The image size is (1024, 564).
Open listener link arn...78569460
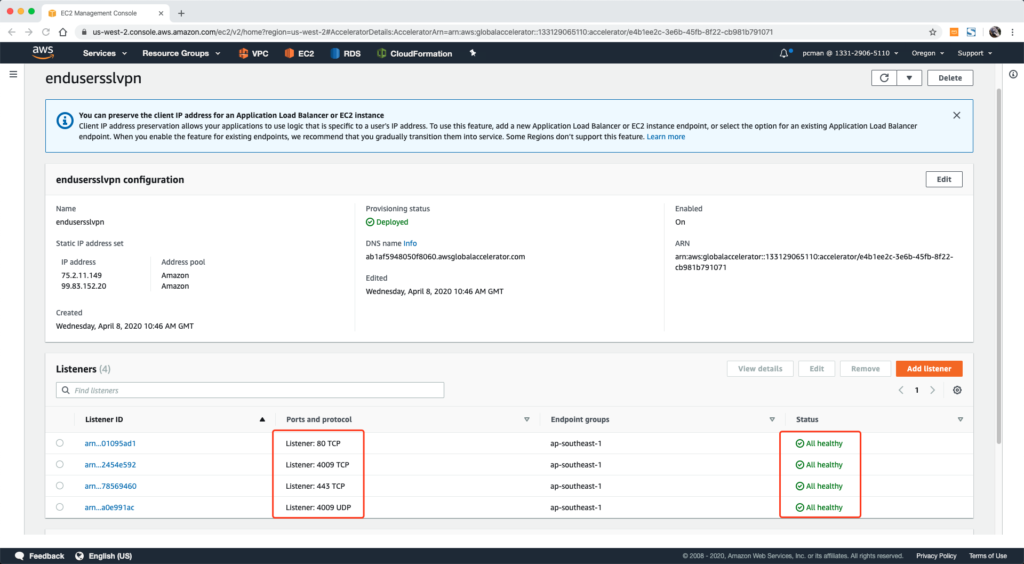tap(110, 486)
